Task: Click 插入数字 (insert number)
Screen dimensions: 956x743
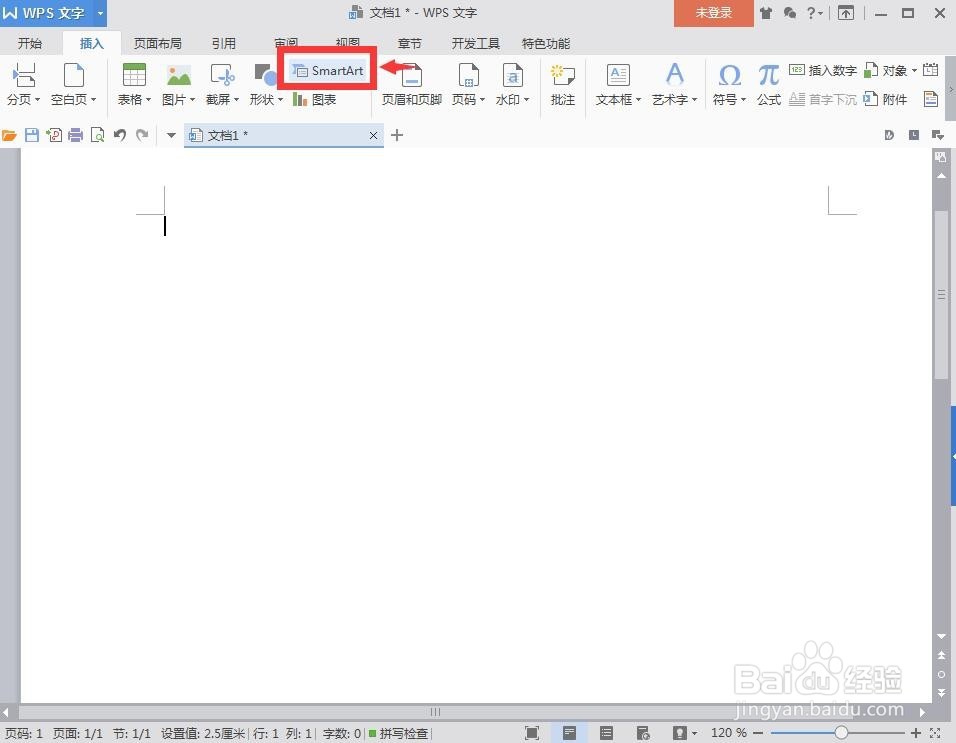Action: tap(823, 71)
